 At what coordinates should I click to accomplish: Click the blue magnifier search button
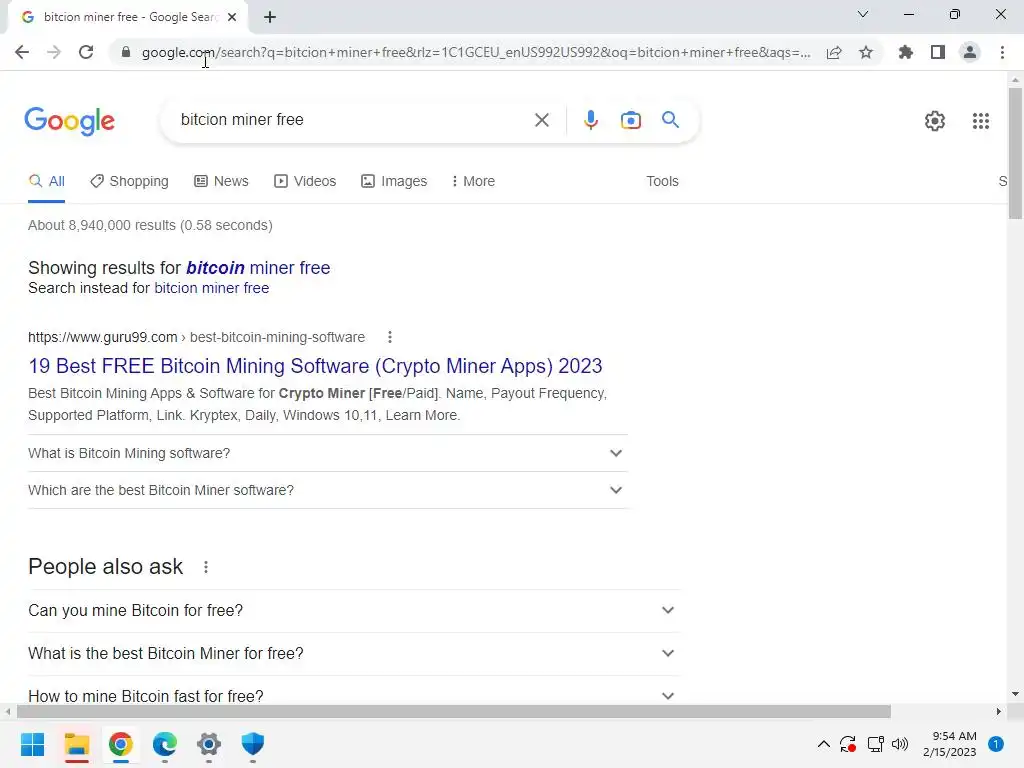point(670,120)
